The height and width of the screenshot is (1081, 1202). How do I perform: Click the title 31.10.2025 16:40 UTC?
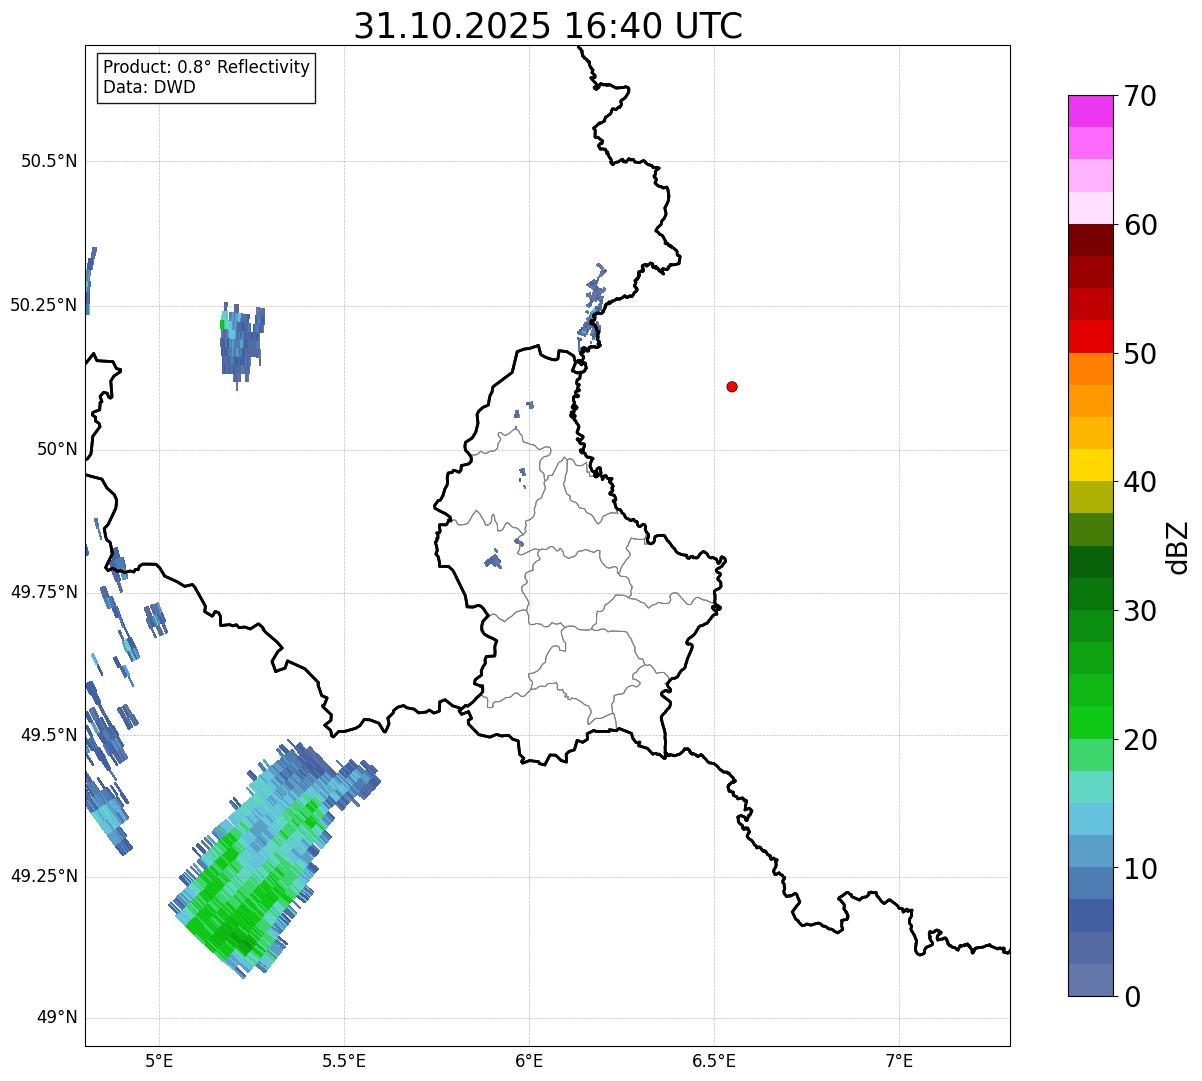(548, 26)
